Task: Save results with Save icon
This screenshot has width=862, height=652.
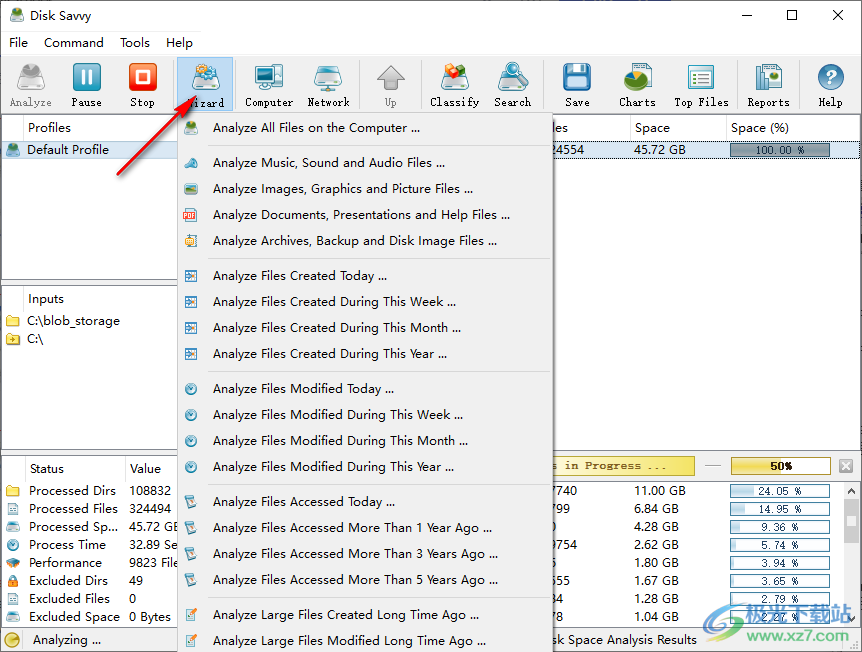Action: point(577,84)
